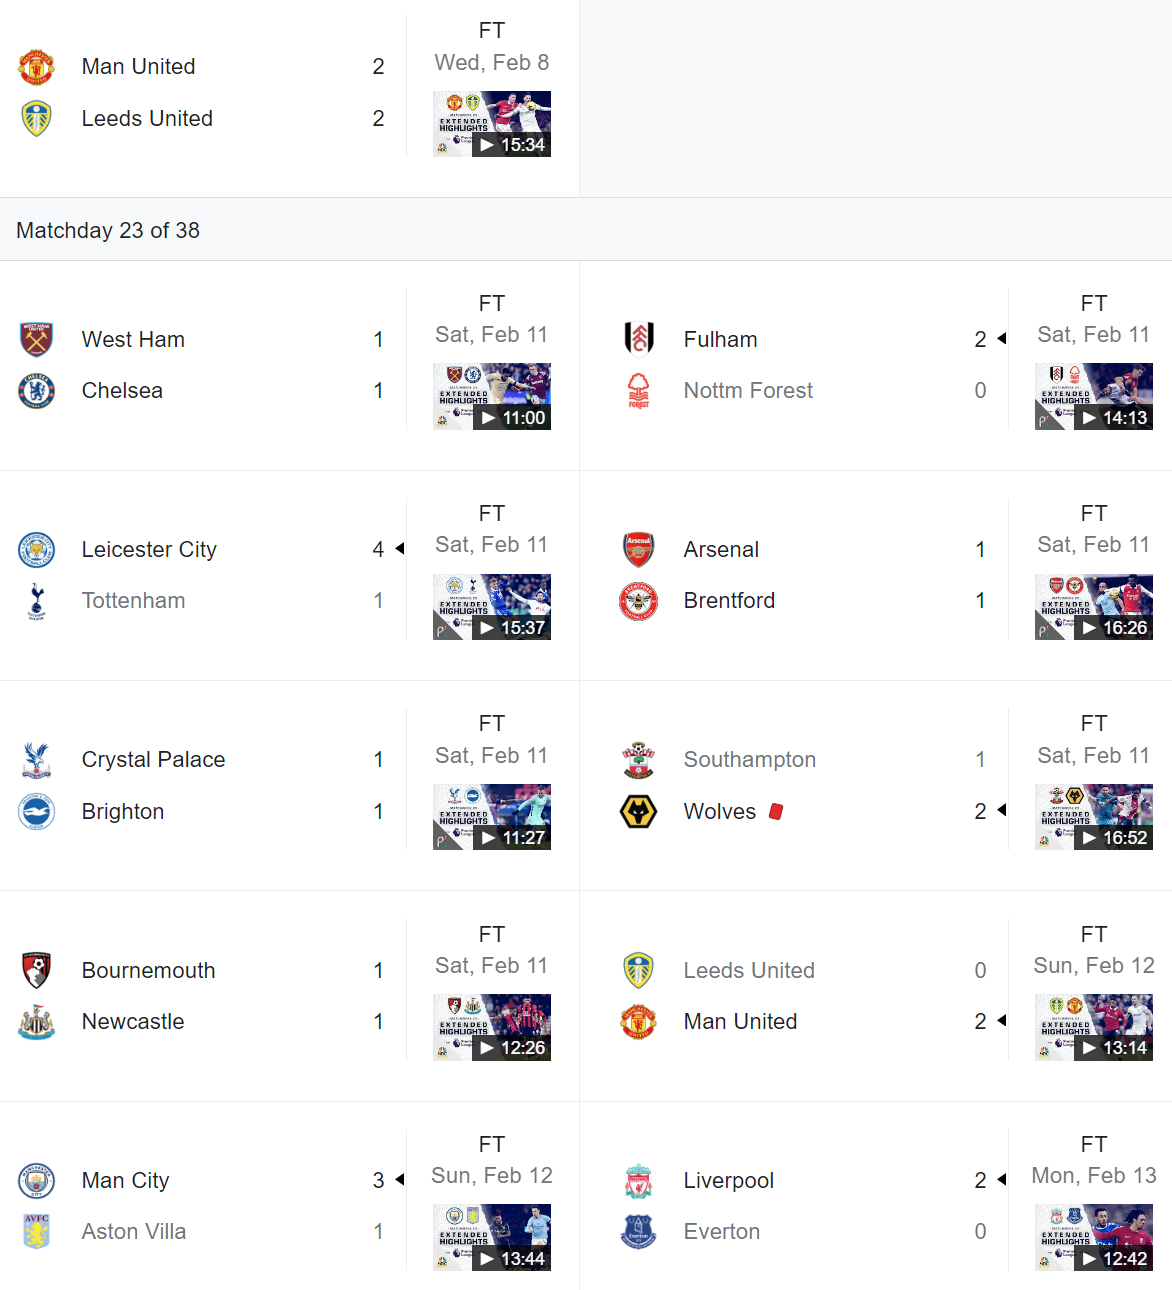Click the Wolves club crest
Screen dimensions: 1172x1290
[x=638, y=811]
